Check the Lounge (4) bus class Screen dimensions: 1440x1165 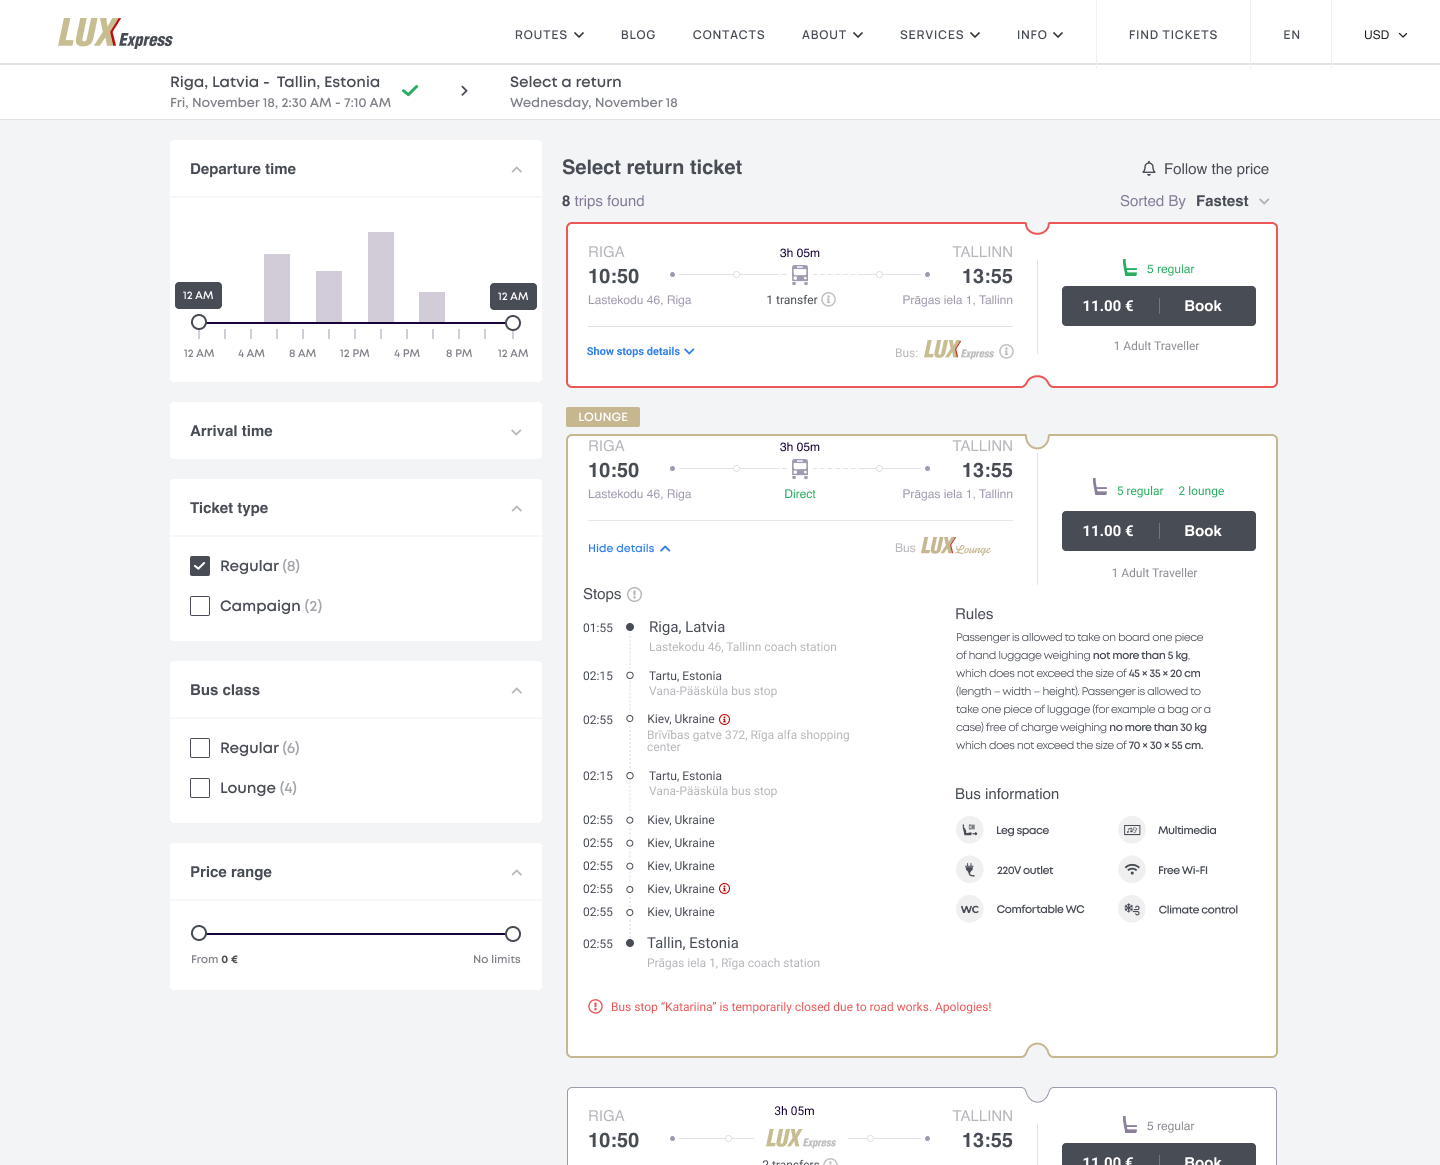click(200, 788)
